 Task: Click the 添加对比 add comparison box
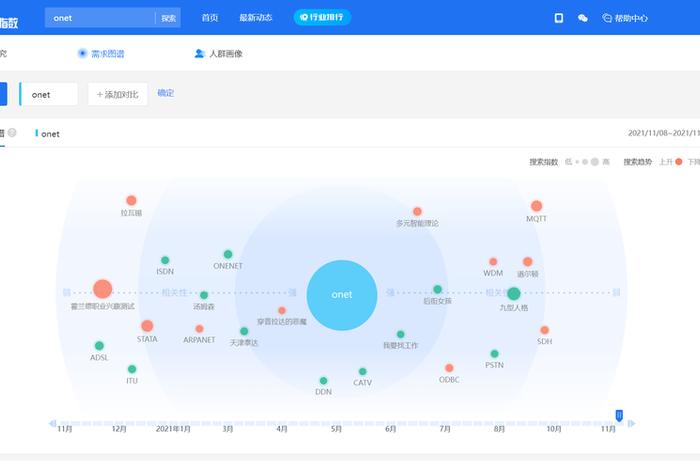[118, 94]
